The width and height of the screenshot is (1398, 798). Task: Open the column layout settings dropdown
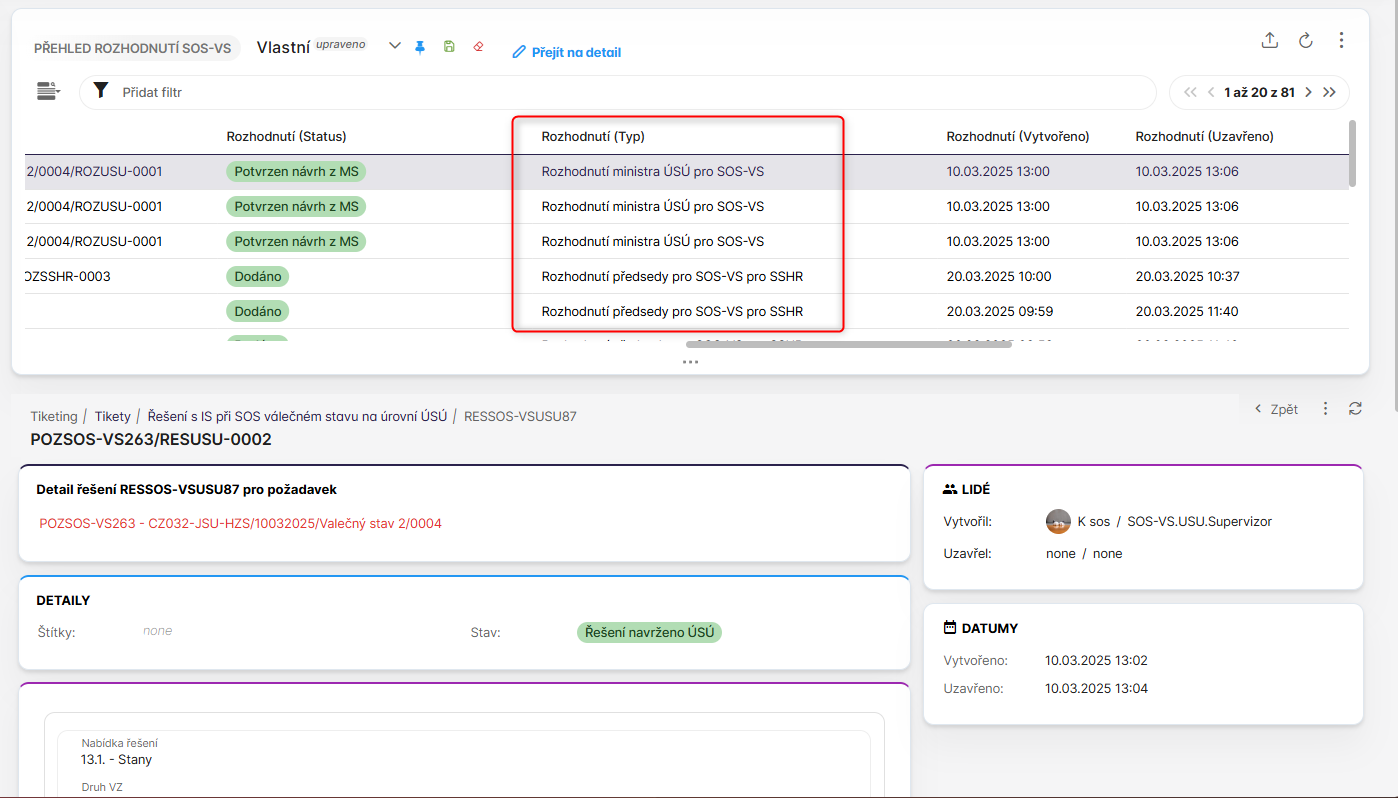48,91
